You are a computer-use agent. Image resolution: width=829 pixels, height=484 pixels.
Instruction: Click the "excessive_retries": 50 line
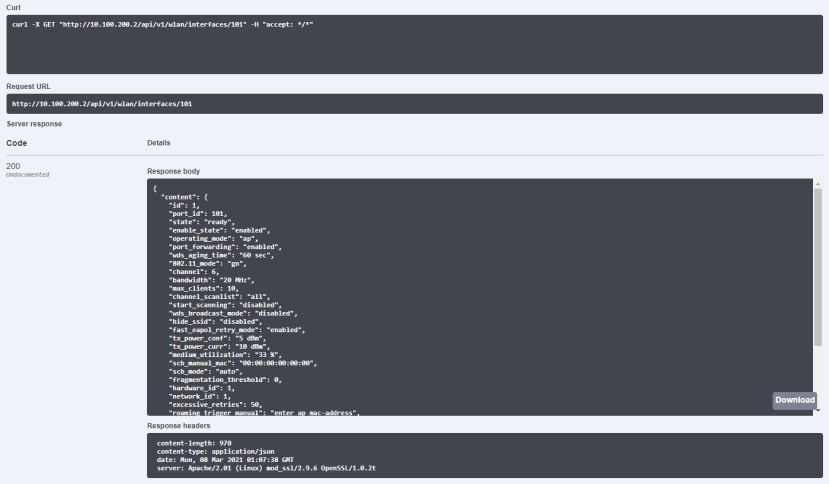(215, 404)
